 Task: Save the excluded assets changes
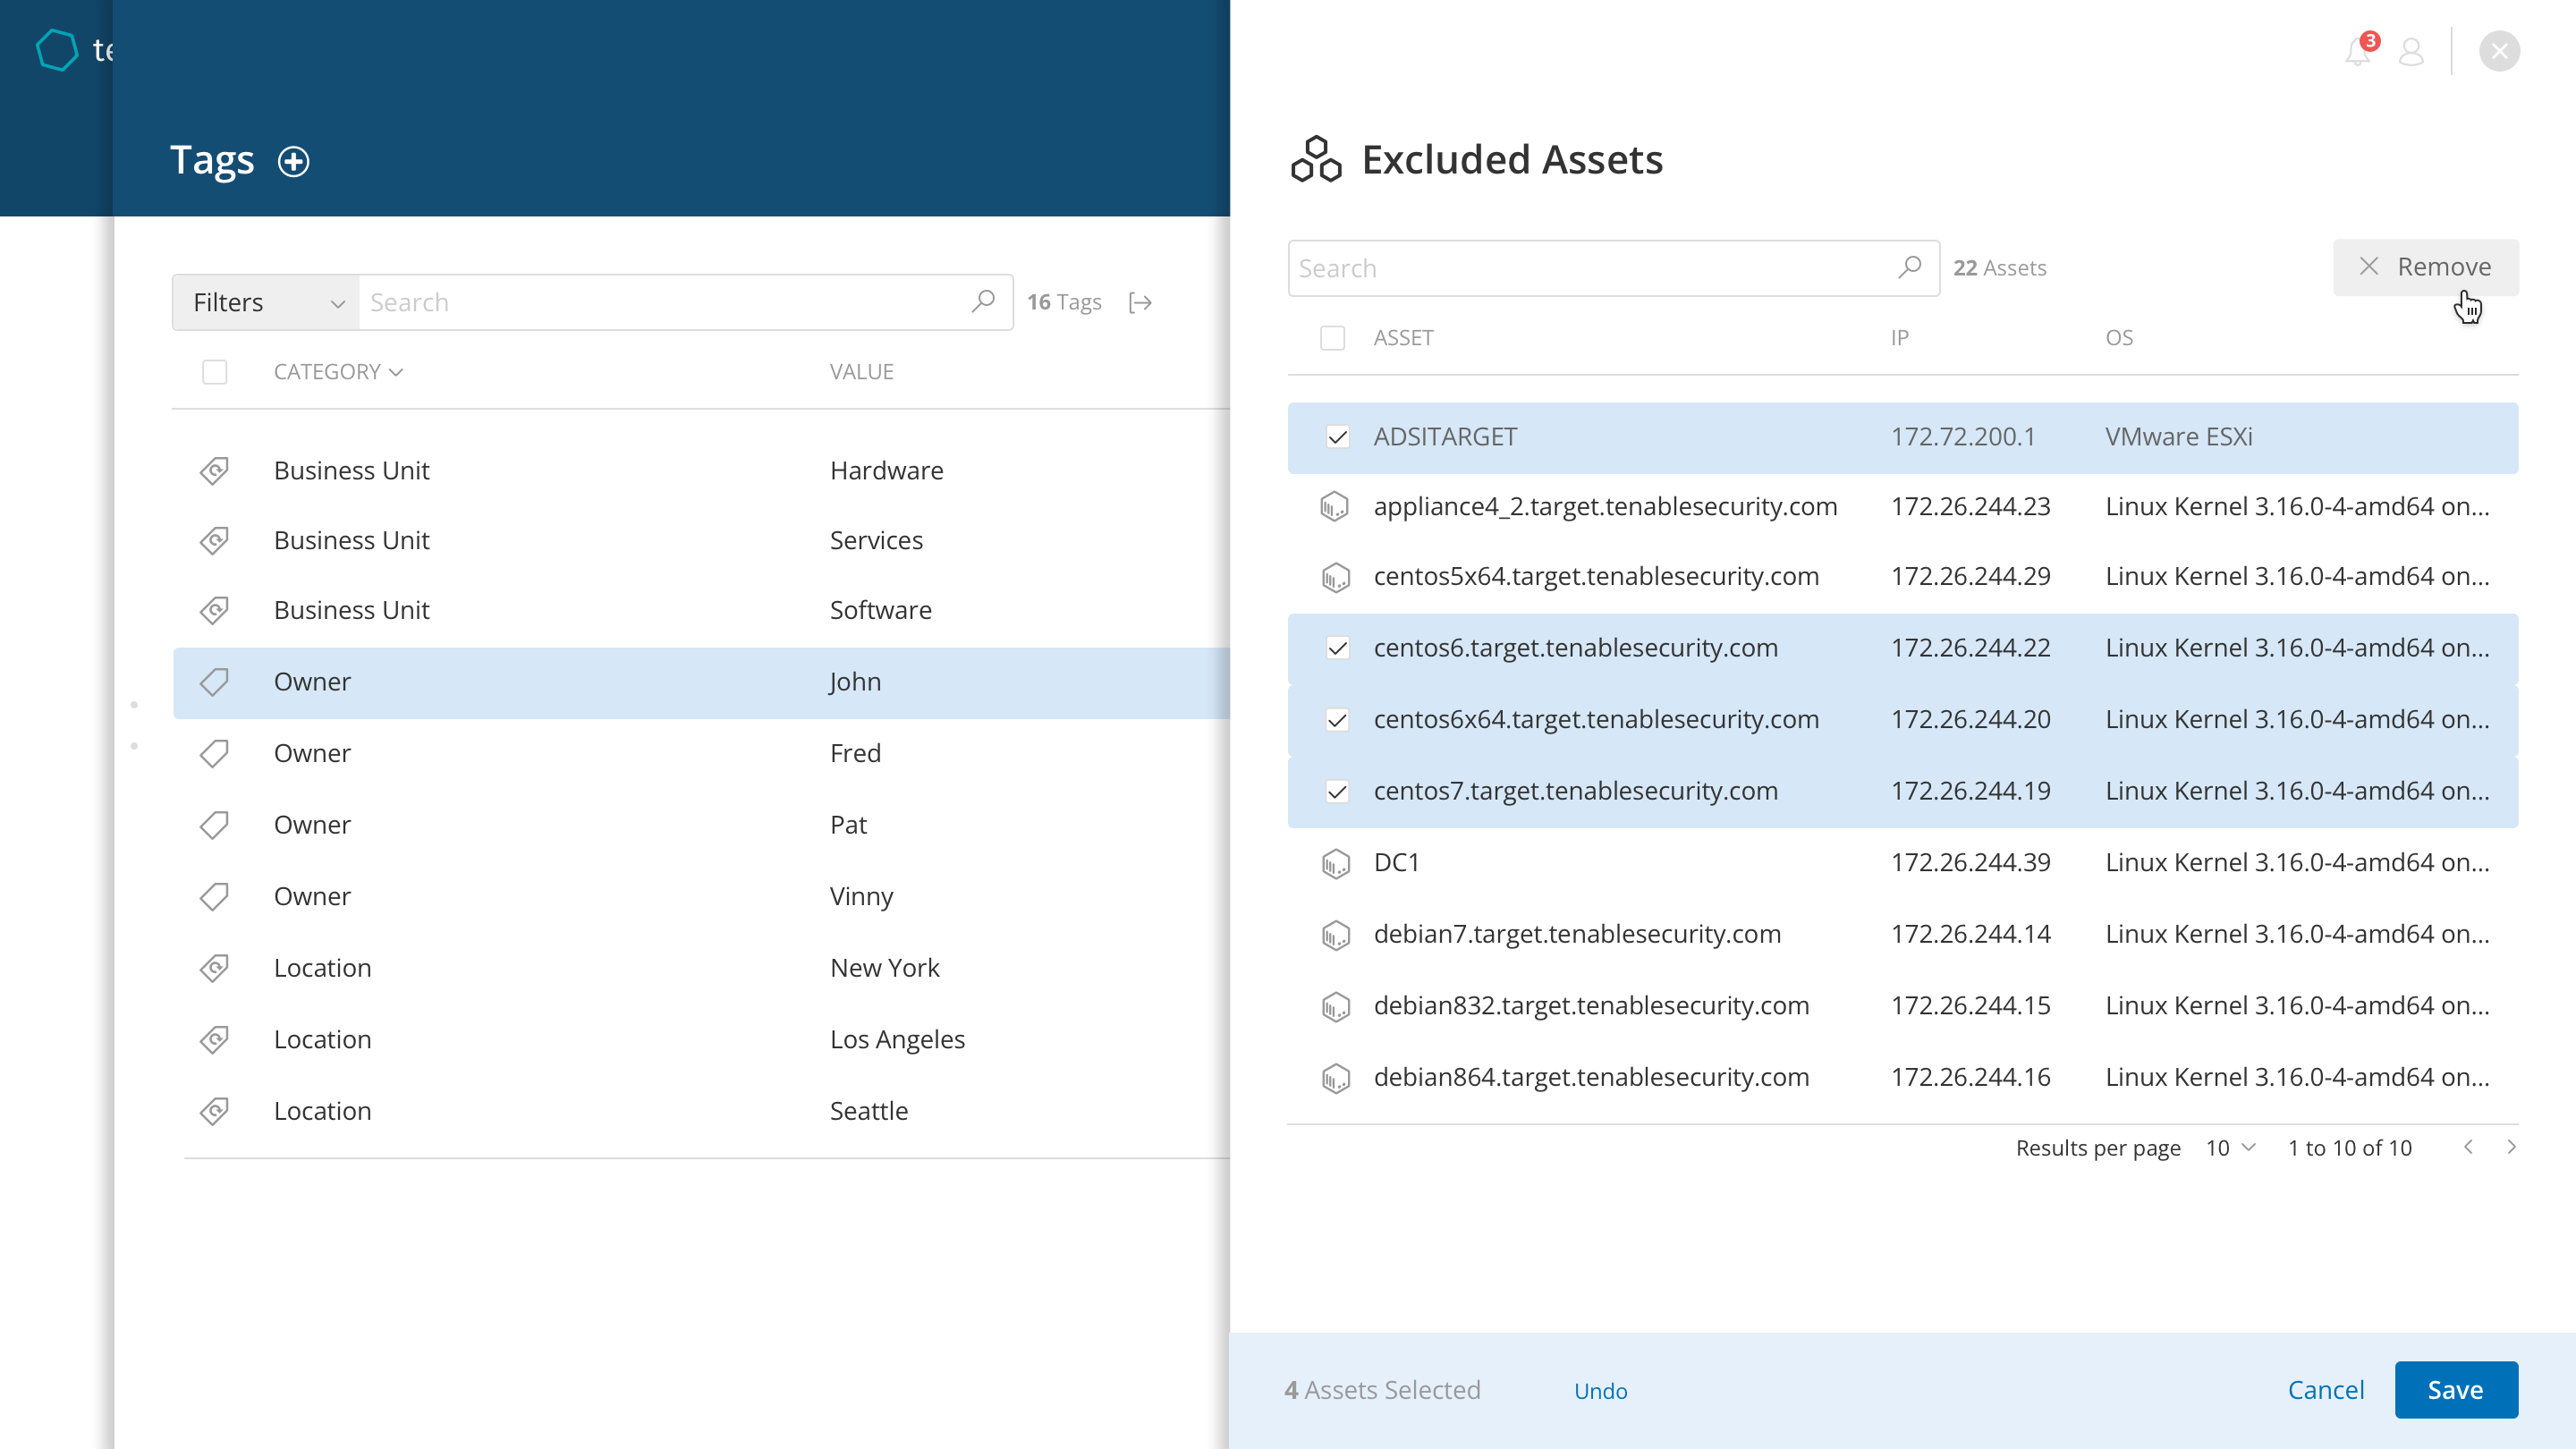(x=2455, y=1389)
